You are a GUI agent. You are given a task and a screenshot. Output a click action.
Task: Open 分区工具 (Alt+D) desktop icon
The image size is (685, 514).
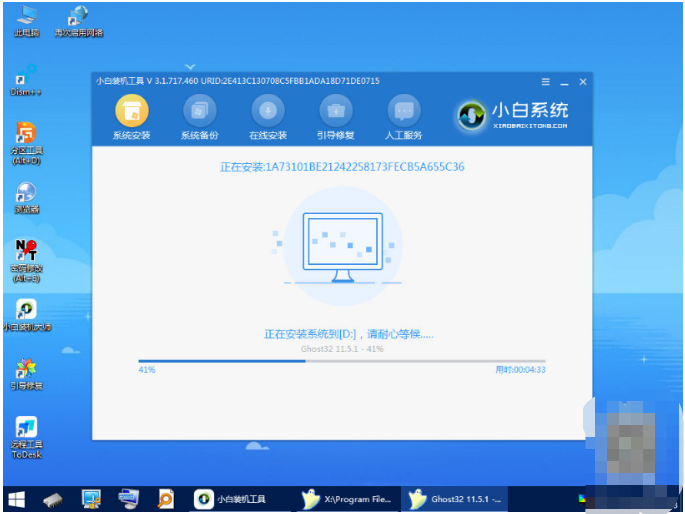(26, 144)
